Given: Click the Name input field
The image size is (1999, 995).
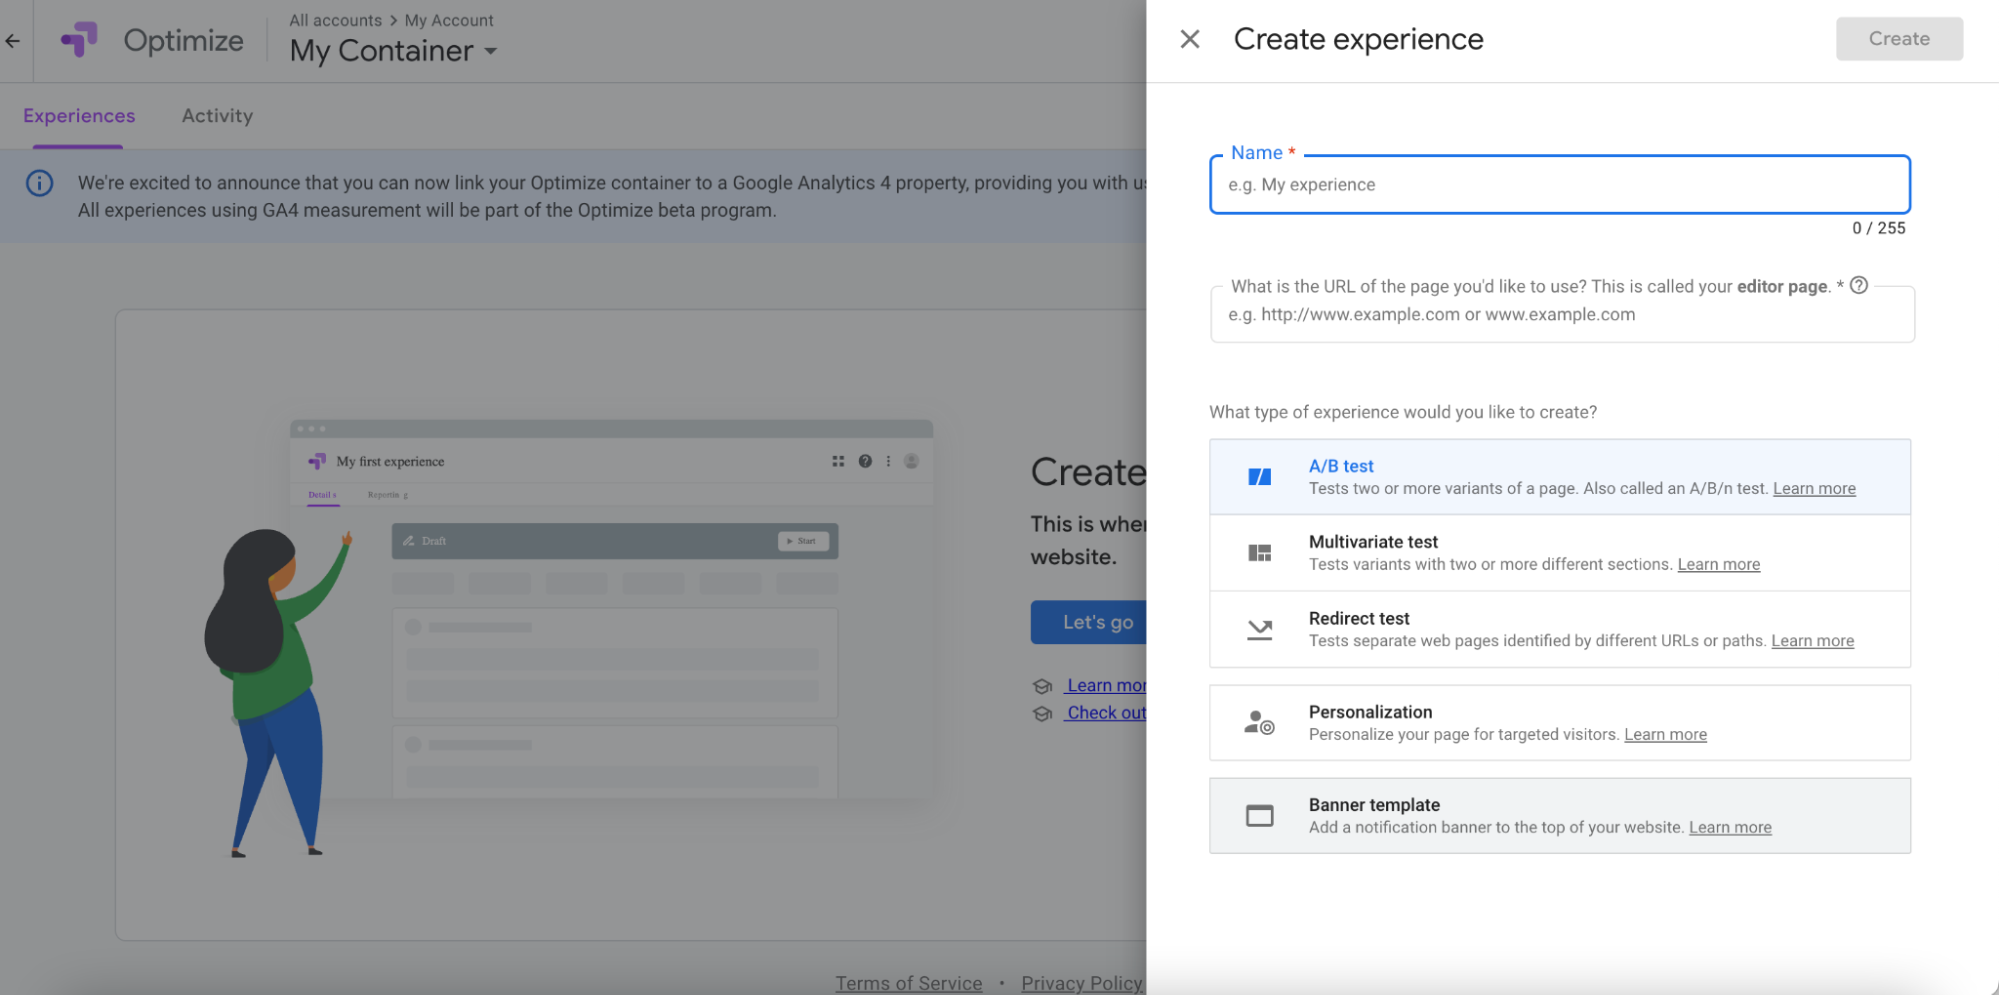Looking at the screenshot, I should [x=1559, y=185].
